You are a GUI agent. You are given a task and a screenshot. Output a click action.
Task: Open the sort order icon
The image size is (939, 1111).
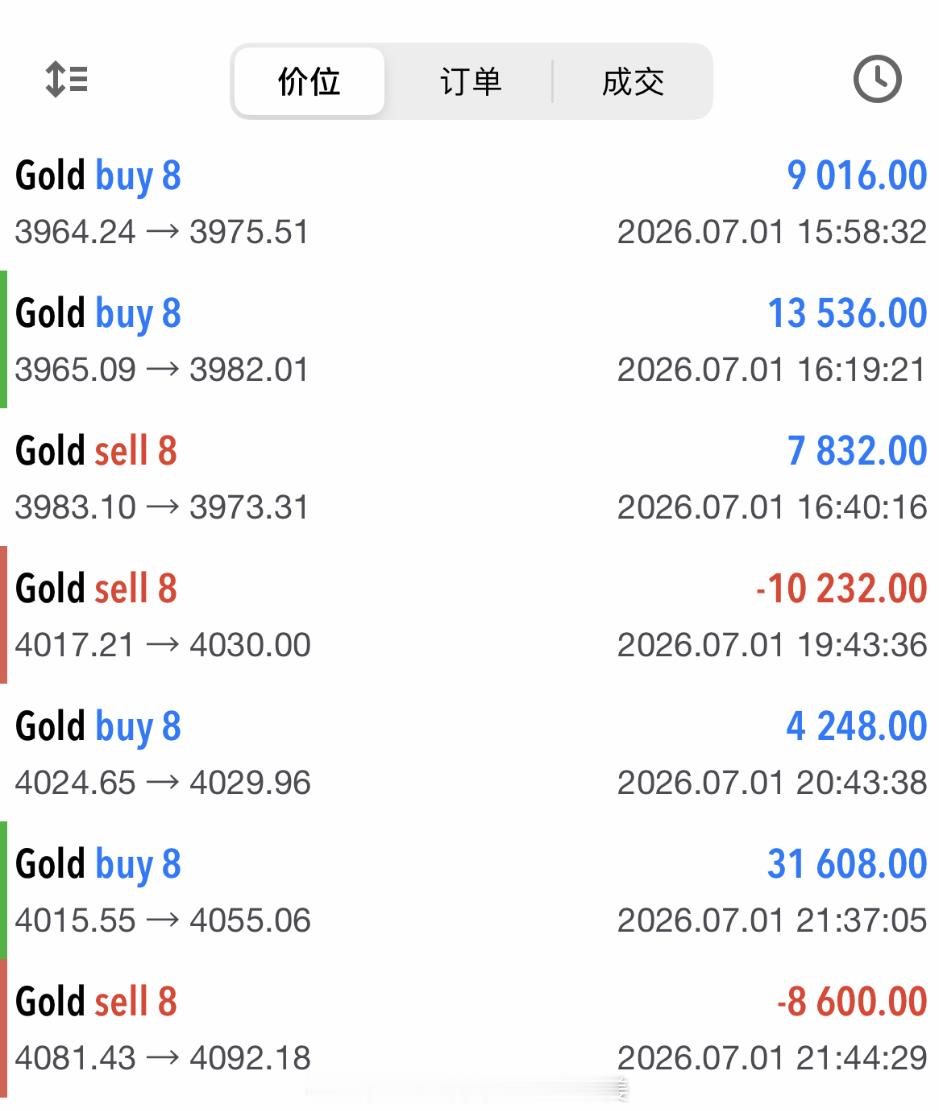(x=67, y=79)
